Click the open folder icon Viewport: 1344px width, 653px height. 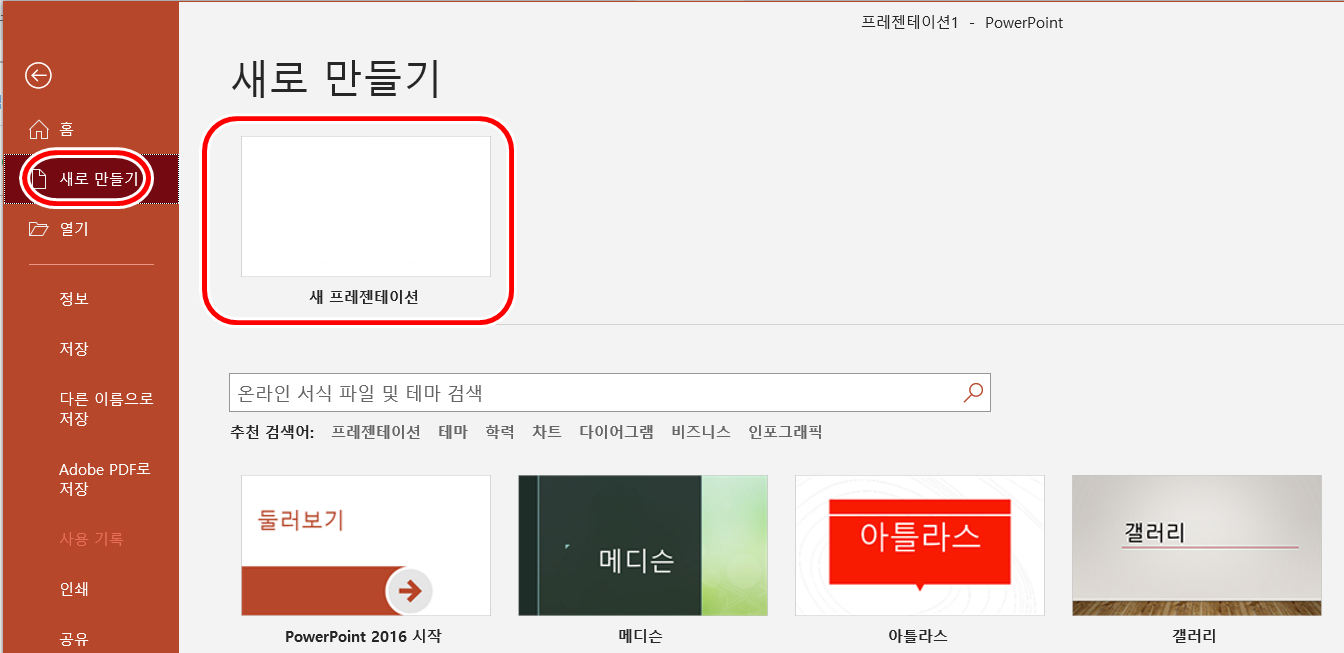39,229
